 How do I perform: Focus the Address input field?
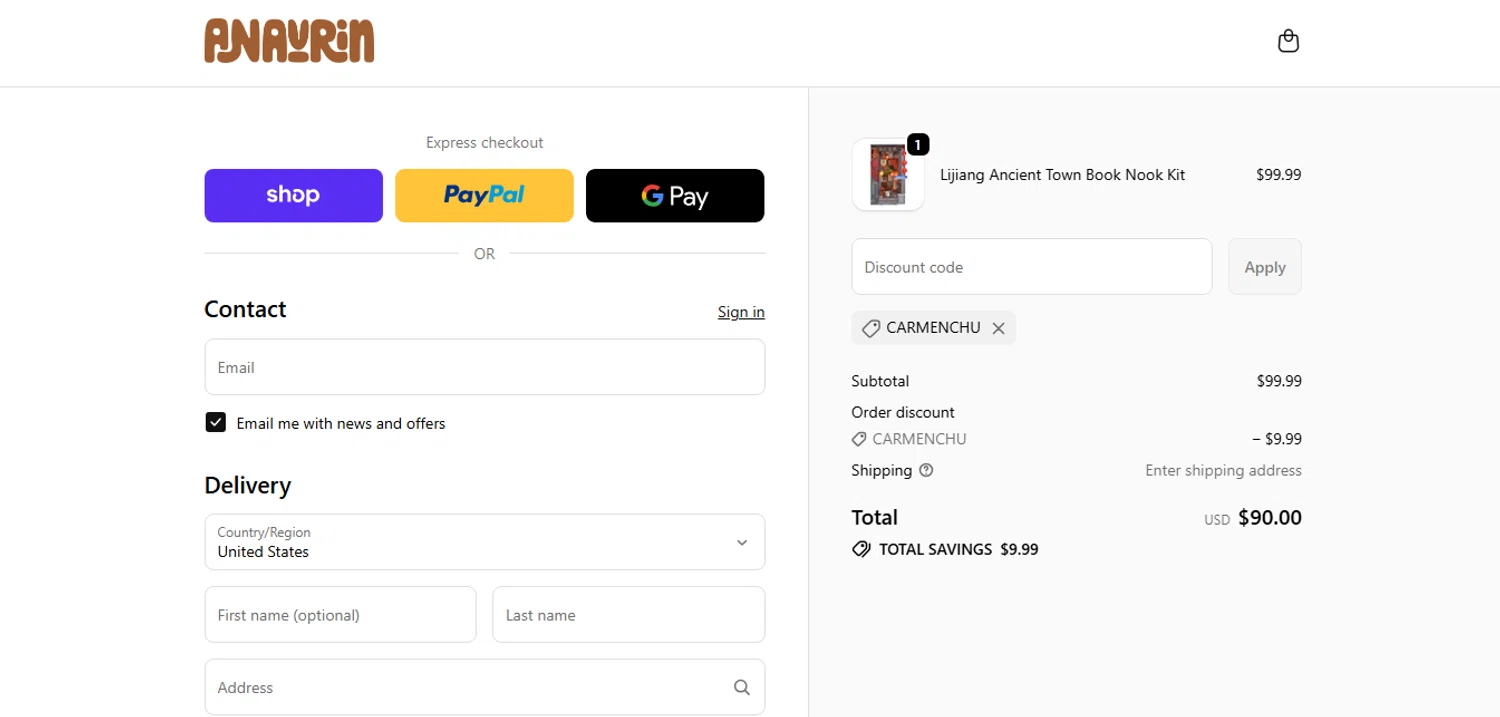(485, 687)
